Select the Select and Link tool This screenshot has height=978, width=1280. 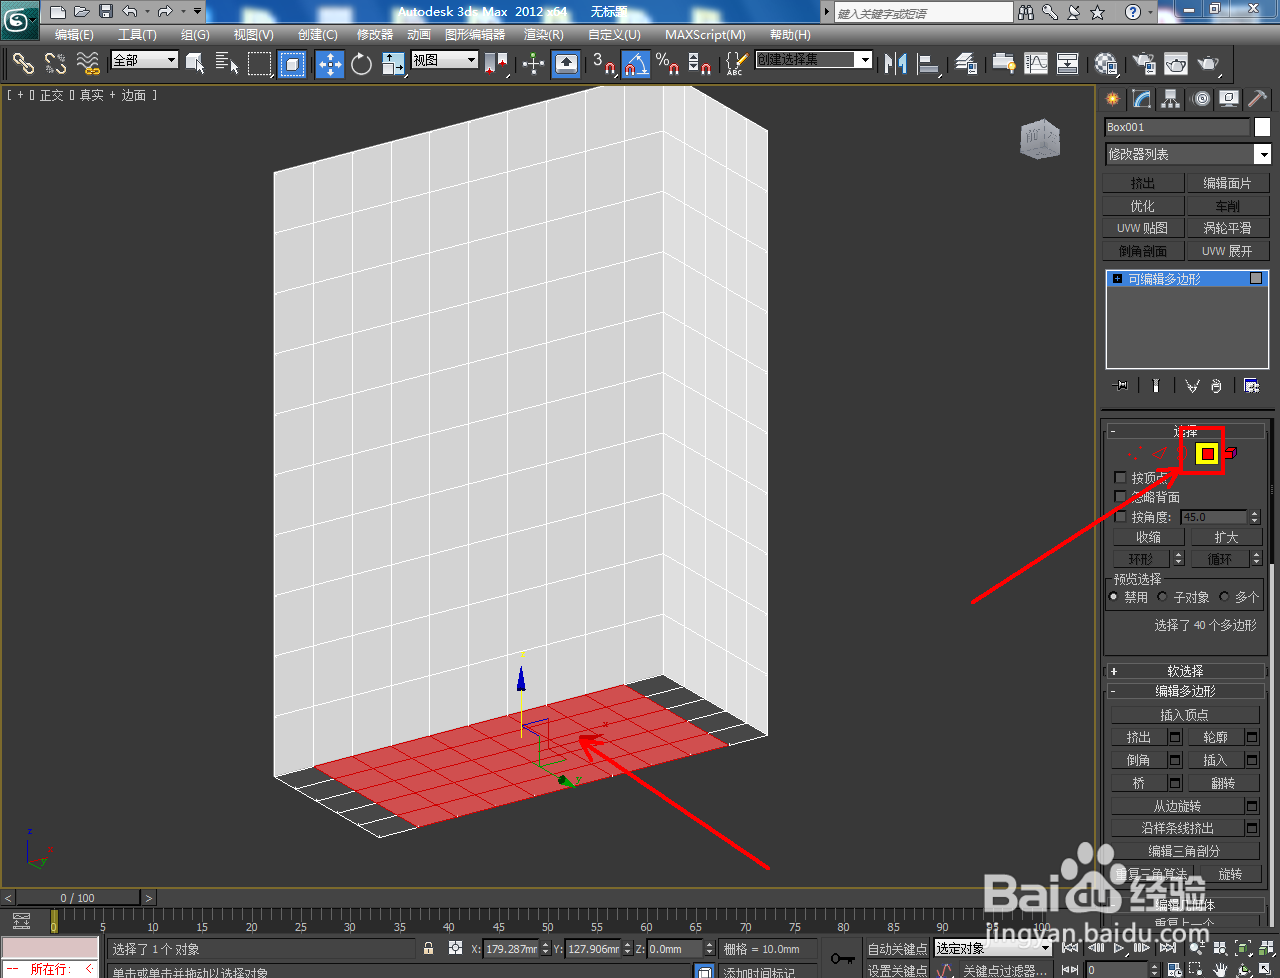point(23,64)
